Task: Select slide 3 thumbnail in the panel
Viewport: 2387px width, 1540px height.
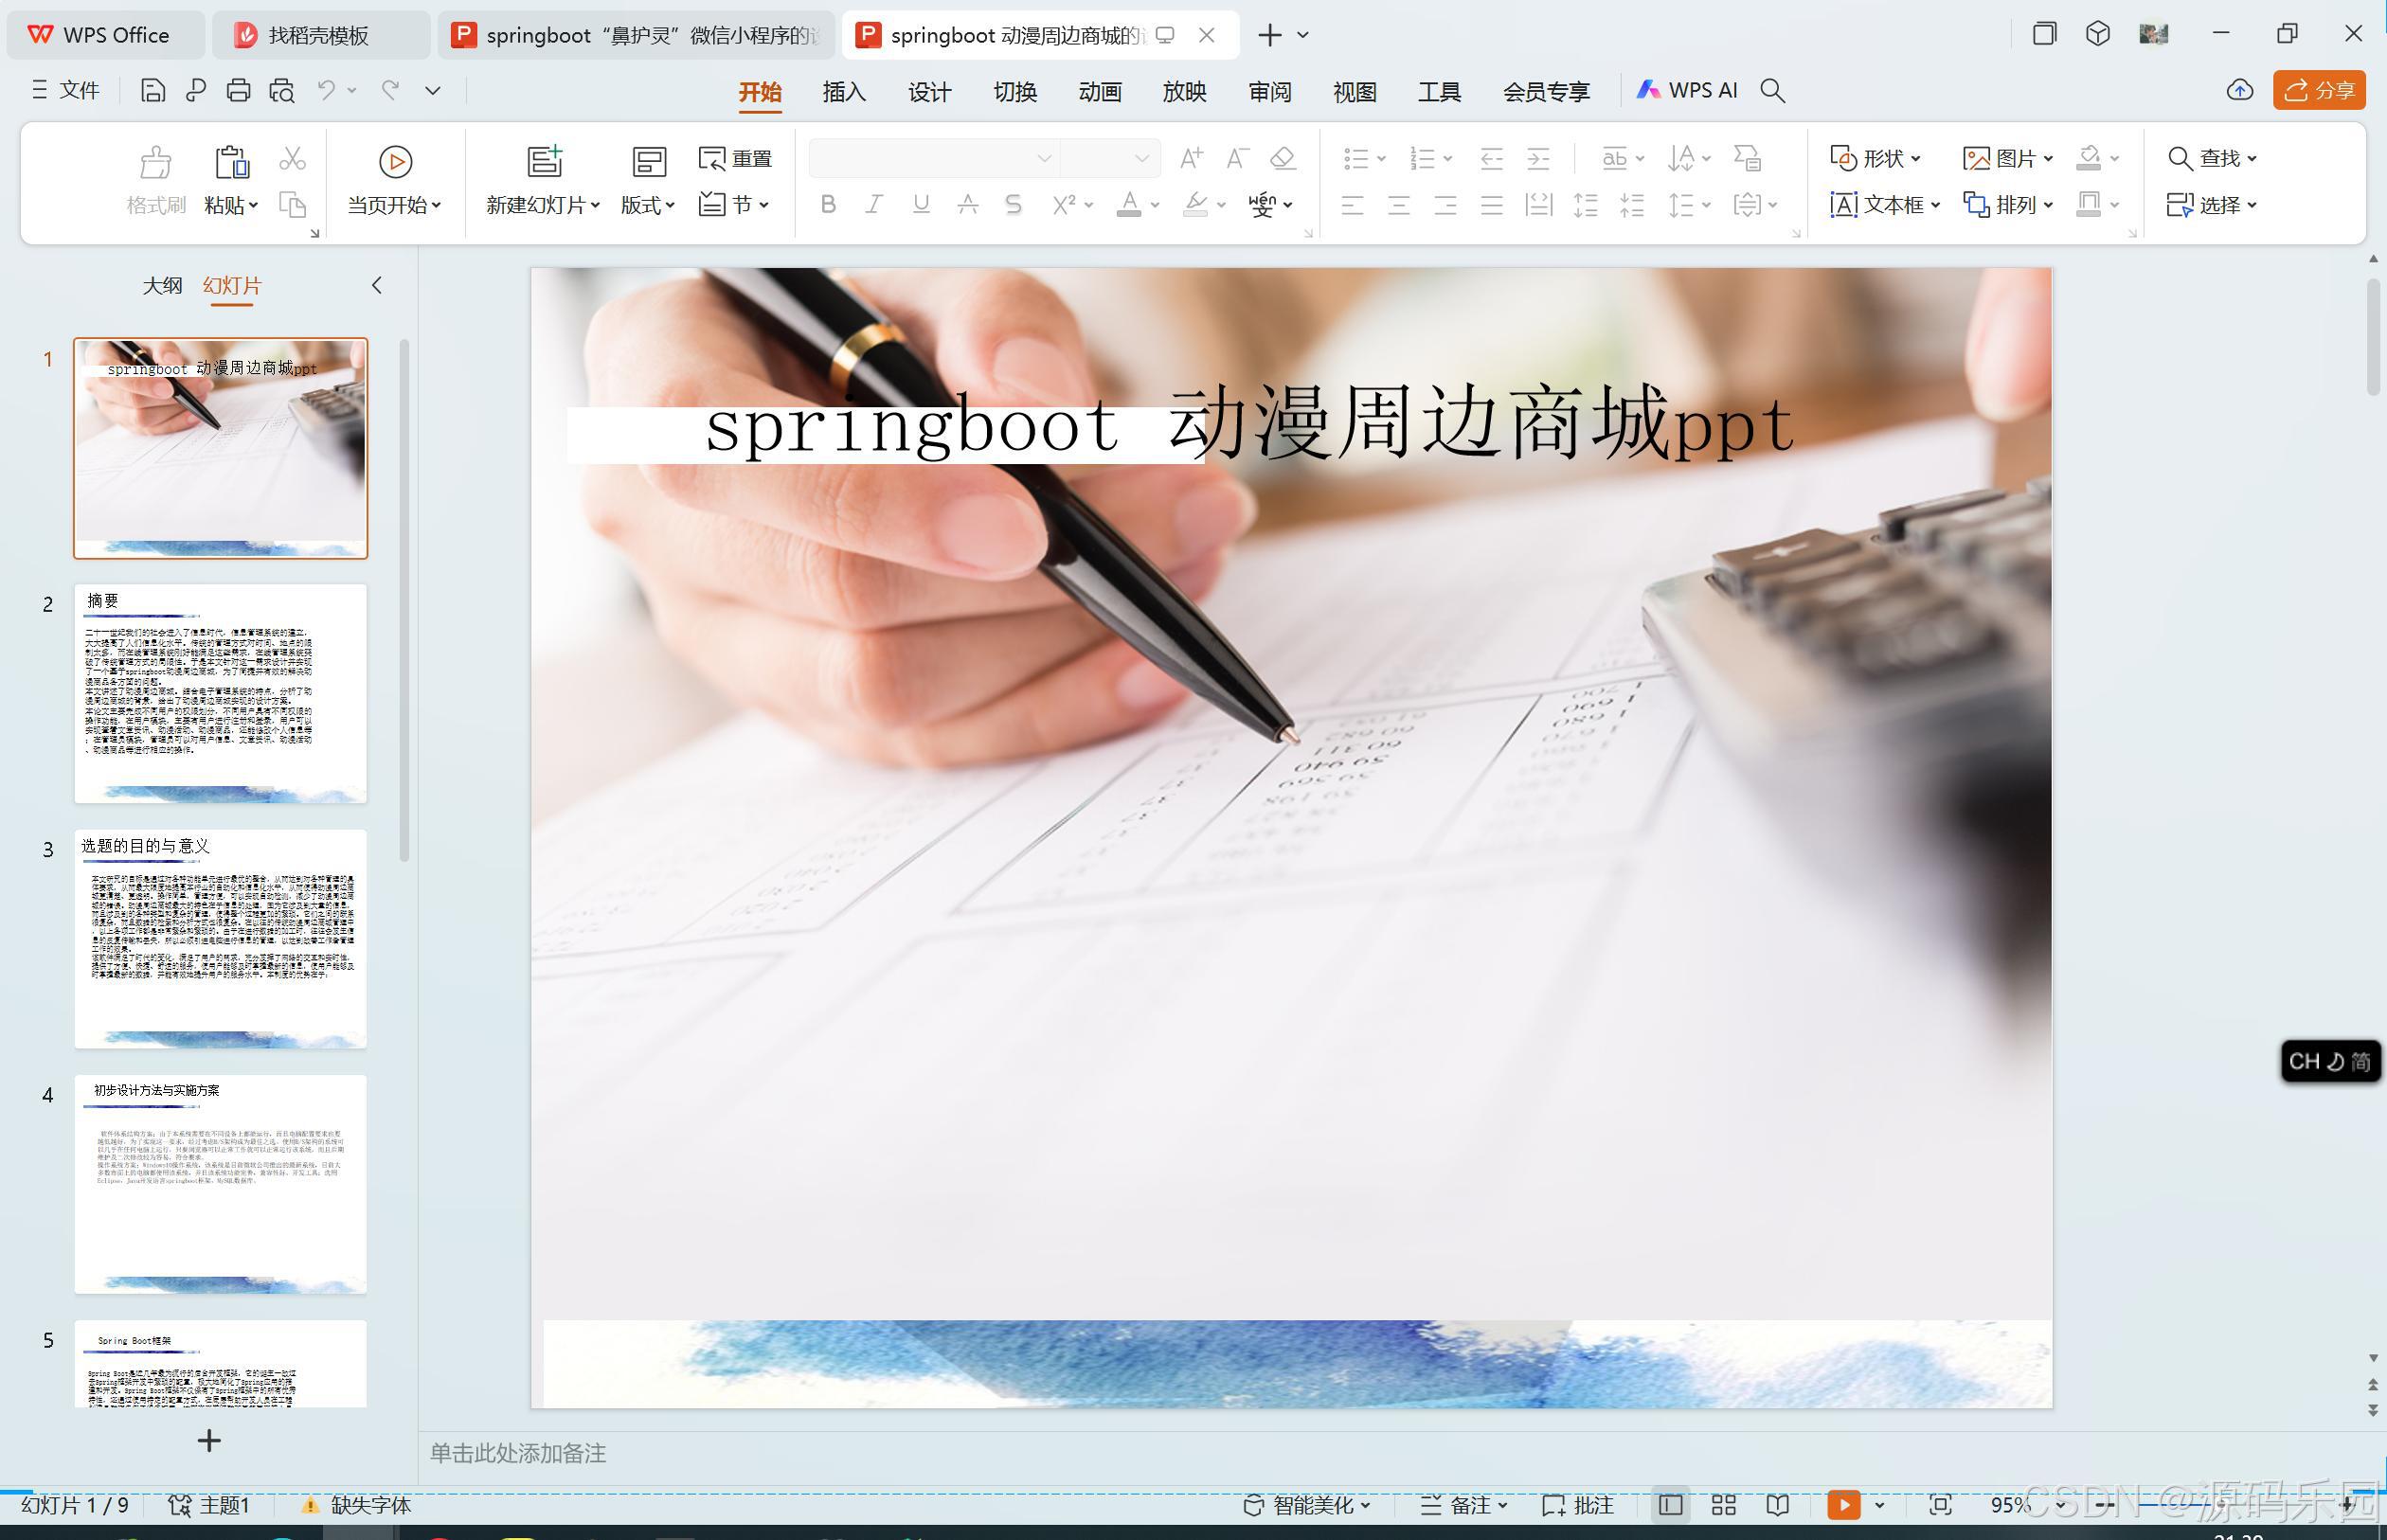Action: pos(220,938)
